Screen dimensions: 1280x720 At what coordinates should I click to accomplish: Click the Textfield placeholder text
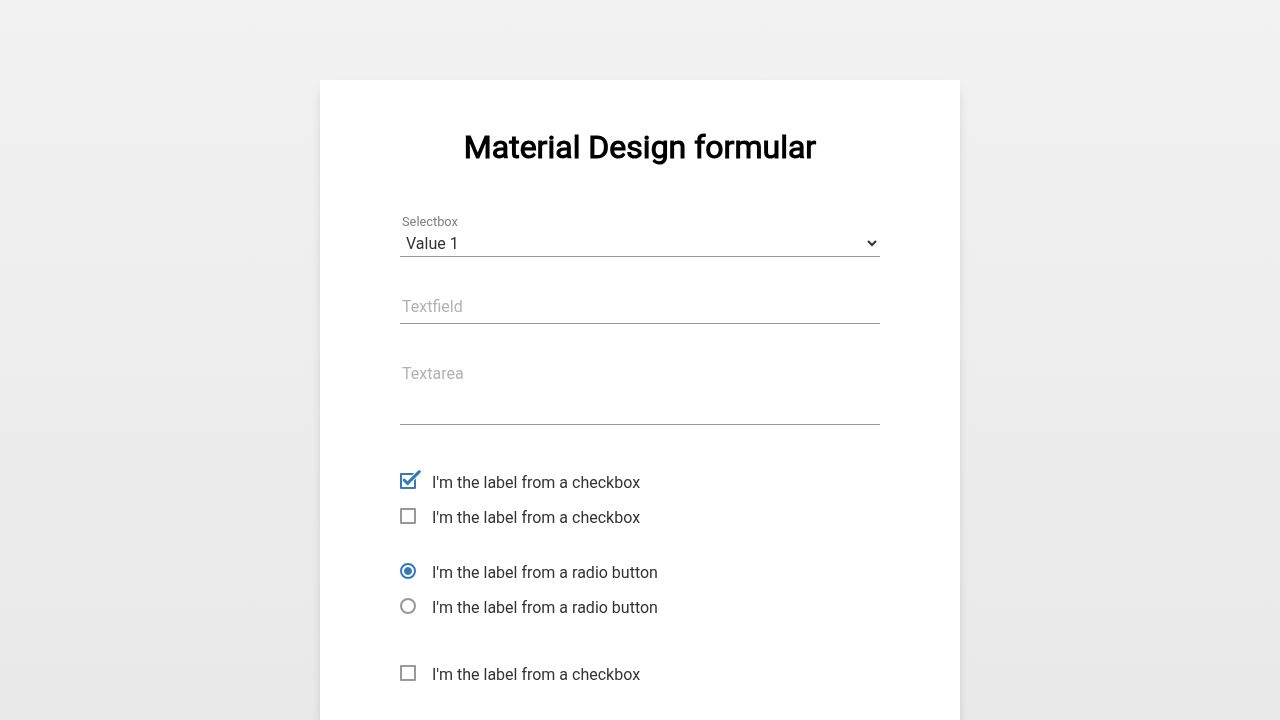[x=432, y=307]
